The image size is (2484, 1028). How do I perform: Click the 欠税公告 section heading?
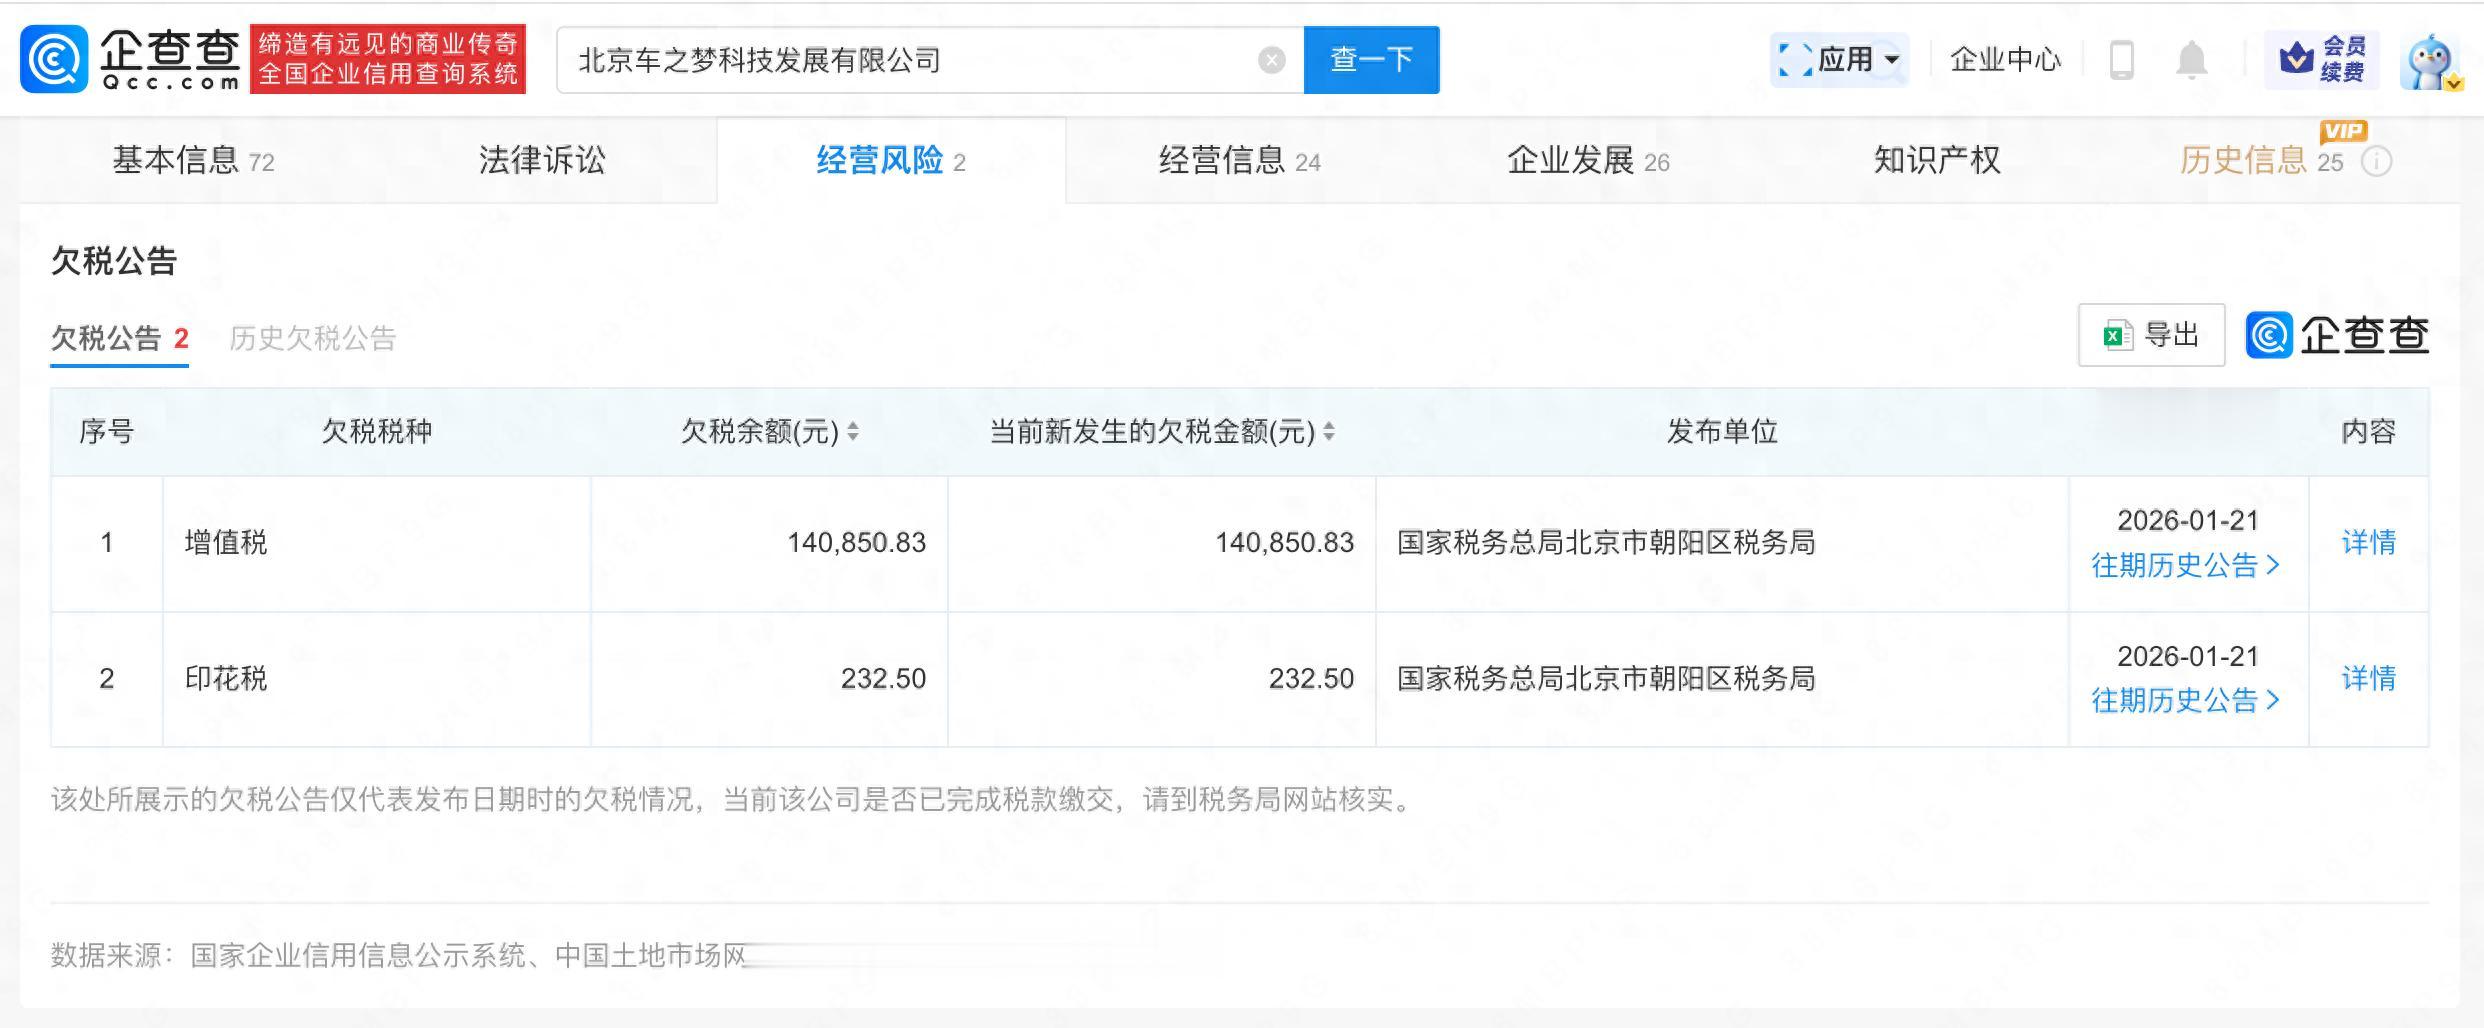coord(114,262)
